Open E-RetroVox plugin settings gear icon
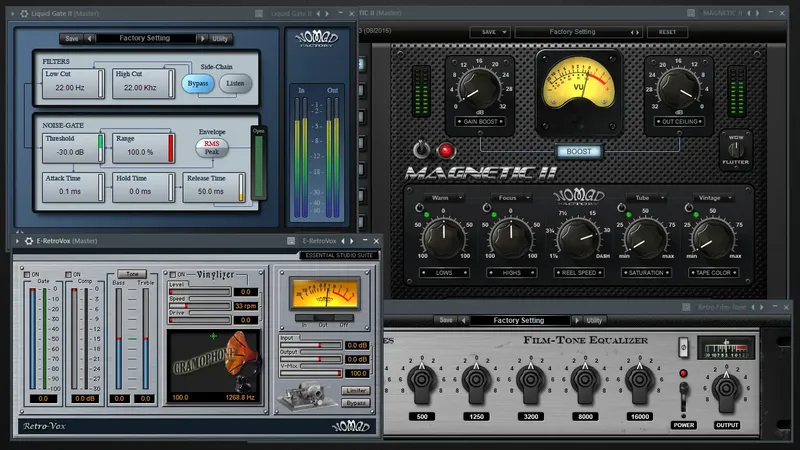The height and width of the screenshot is (450, 800). 29,241
